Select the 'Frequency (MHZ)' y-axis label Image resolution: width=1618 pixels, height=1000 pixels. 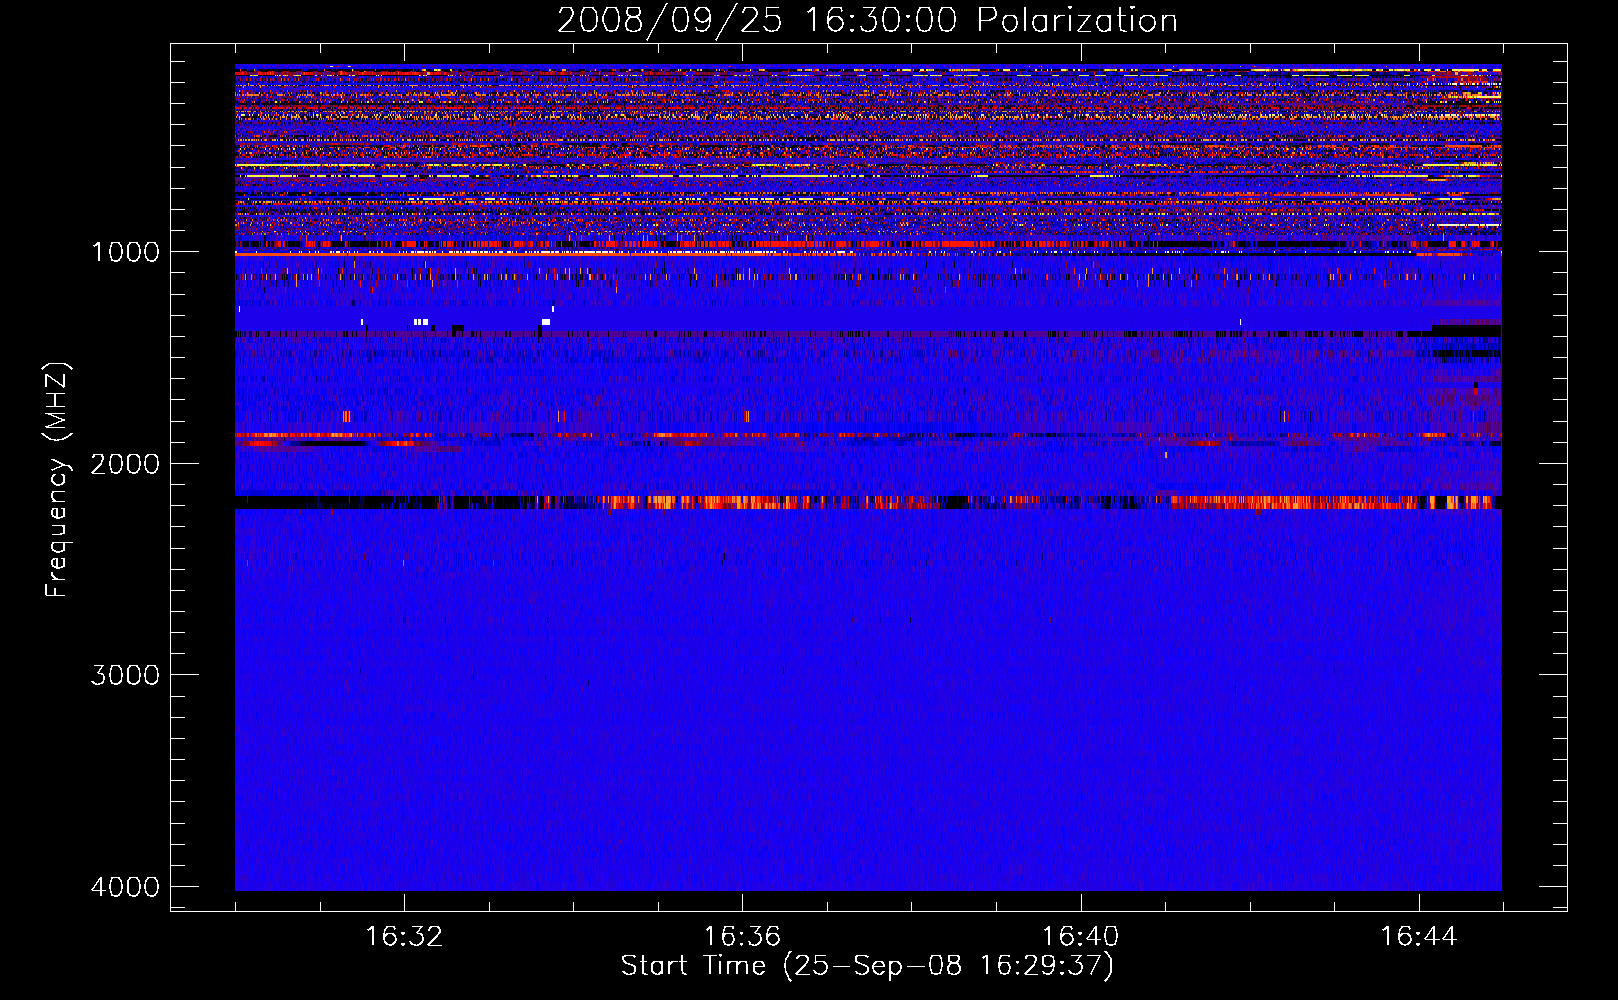coord(57,480)
